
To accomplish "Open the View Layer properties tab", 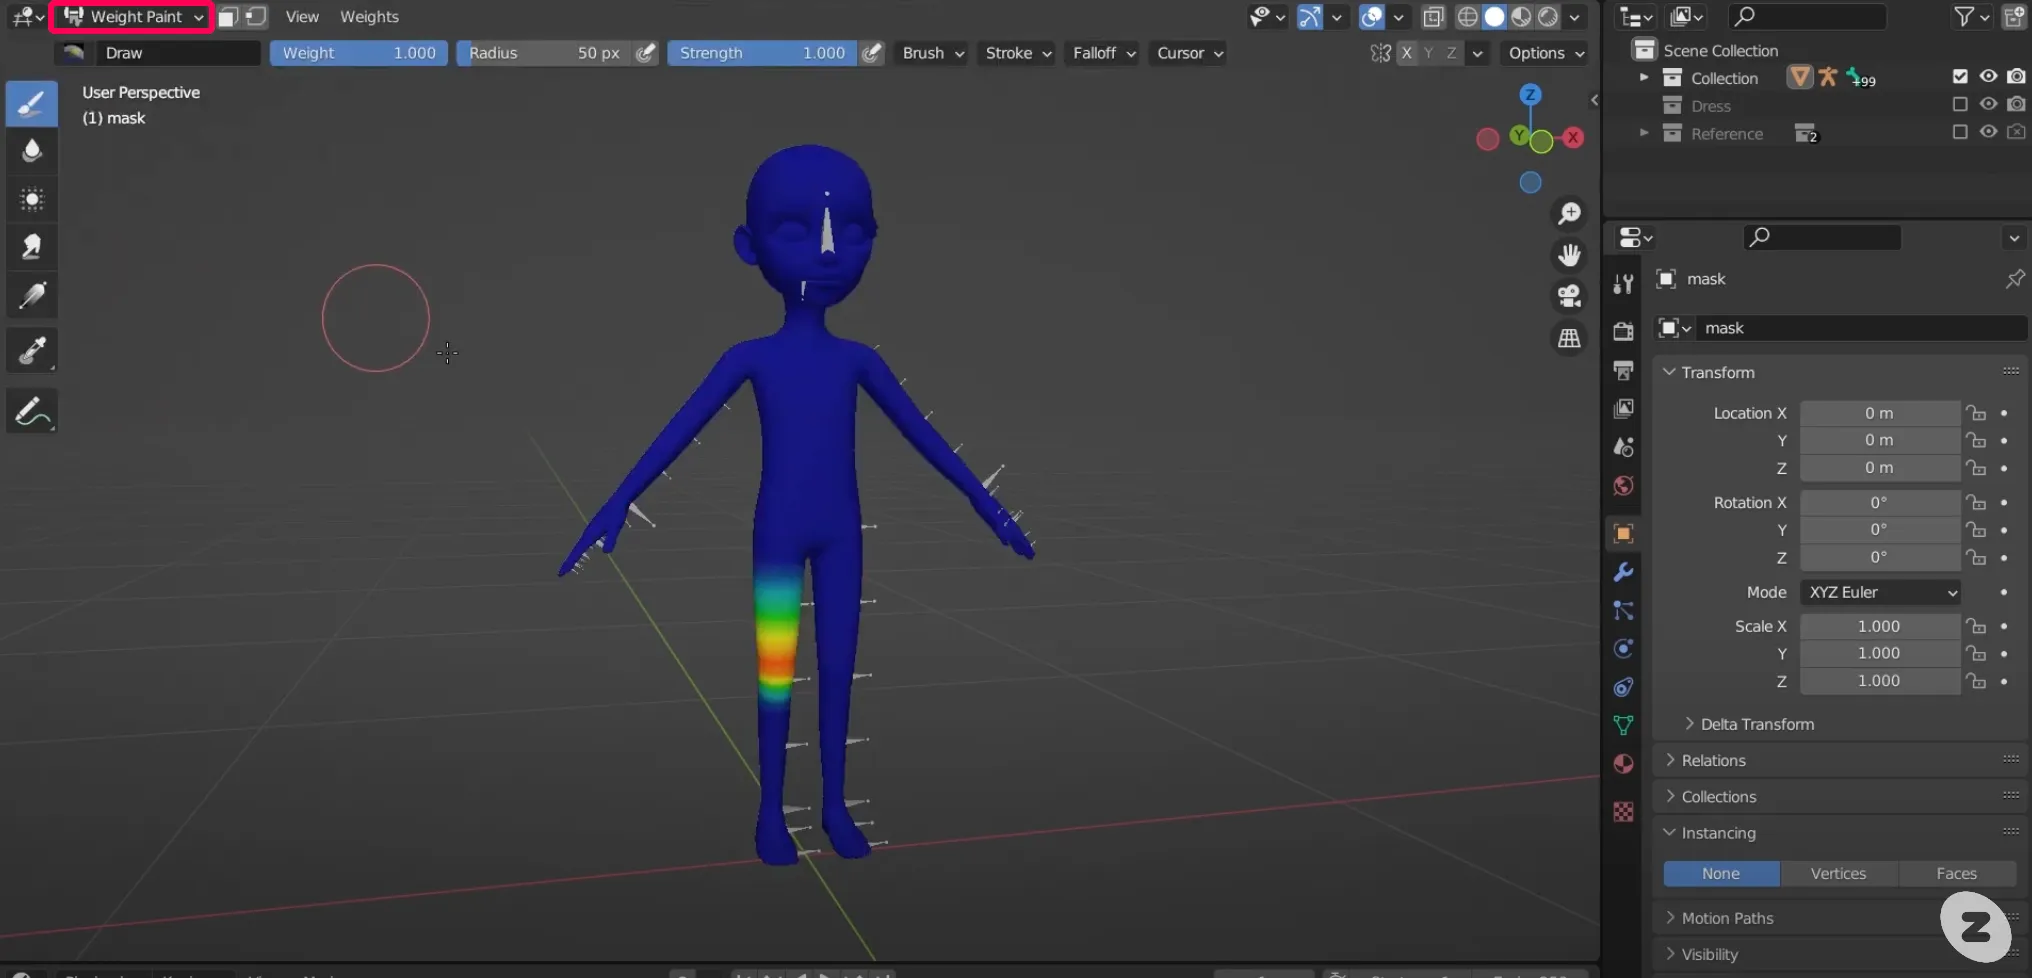I will pyautogui.click(x=1623, y=408).
